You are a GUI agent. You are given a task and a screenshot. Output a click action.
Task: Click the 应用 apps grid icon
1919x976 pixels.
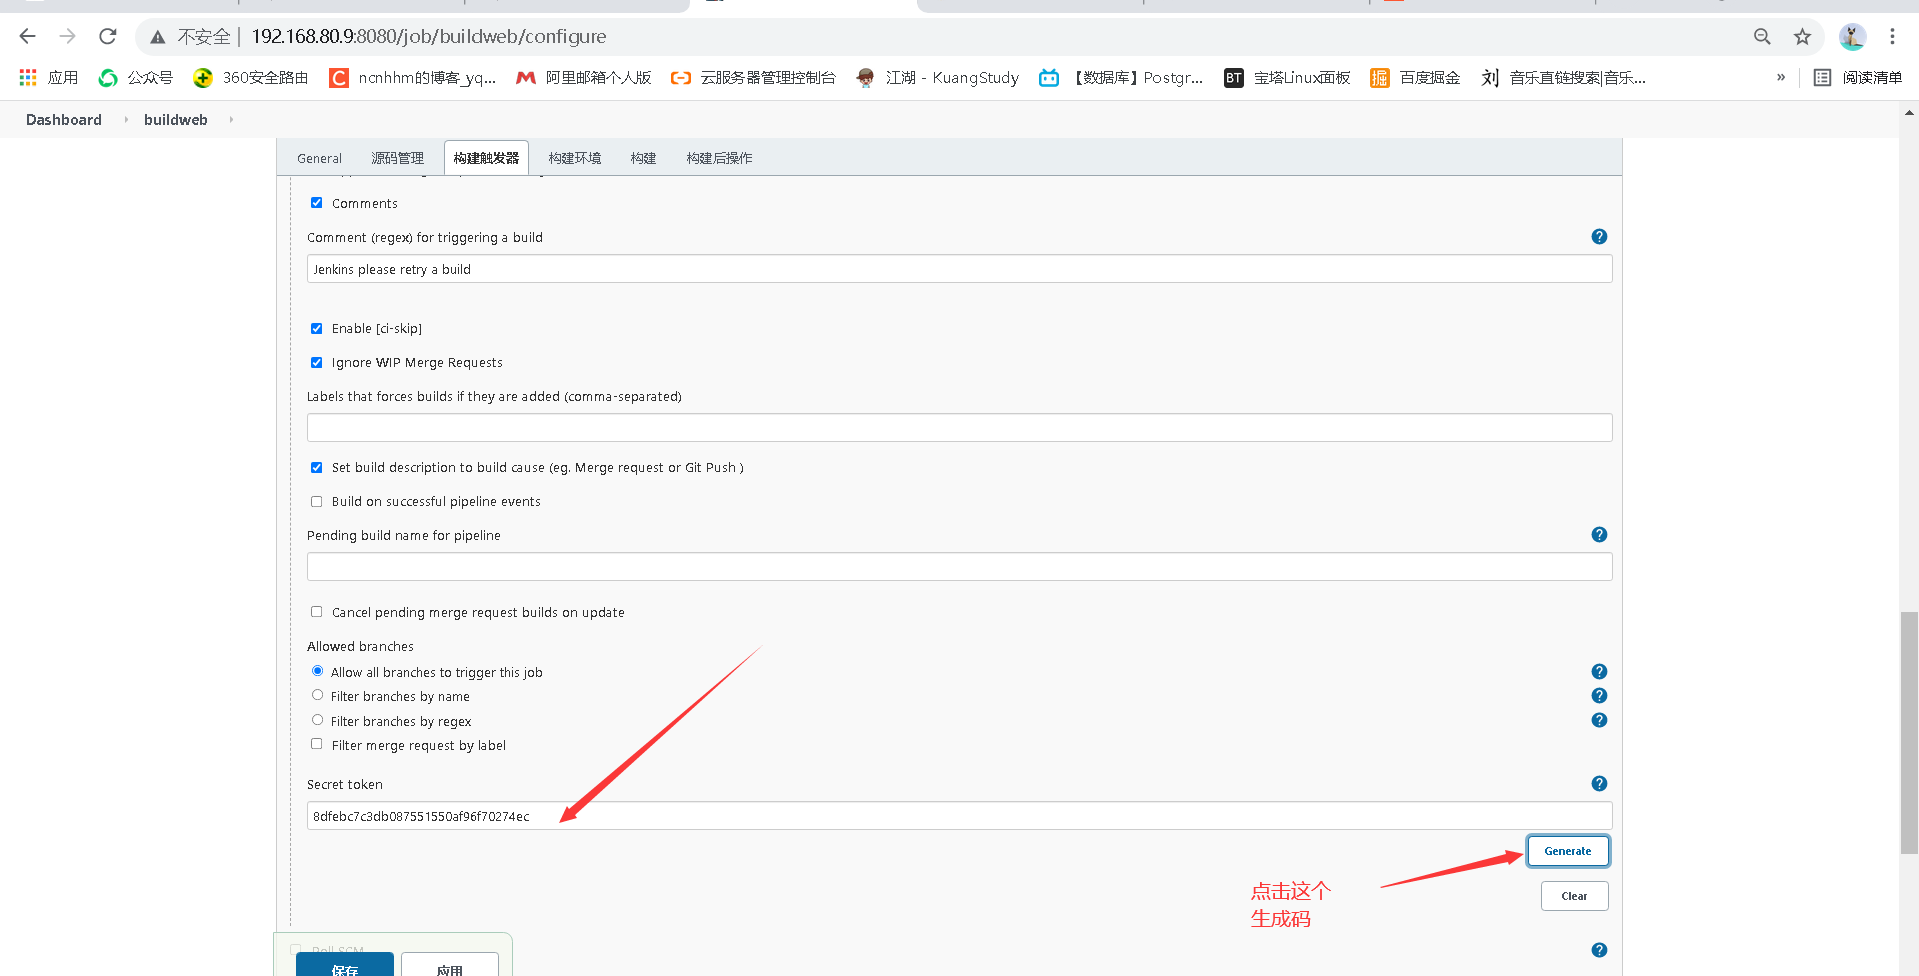pyautogui.click(x=27, y=77)
